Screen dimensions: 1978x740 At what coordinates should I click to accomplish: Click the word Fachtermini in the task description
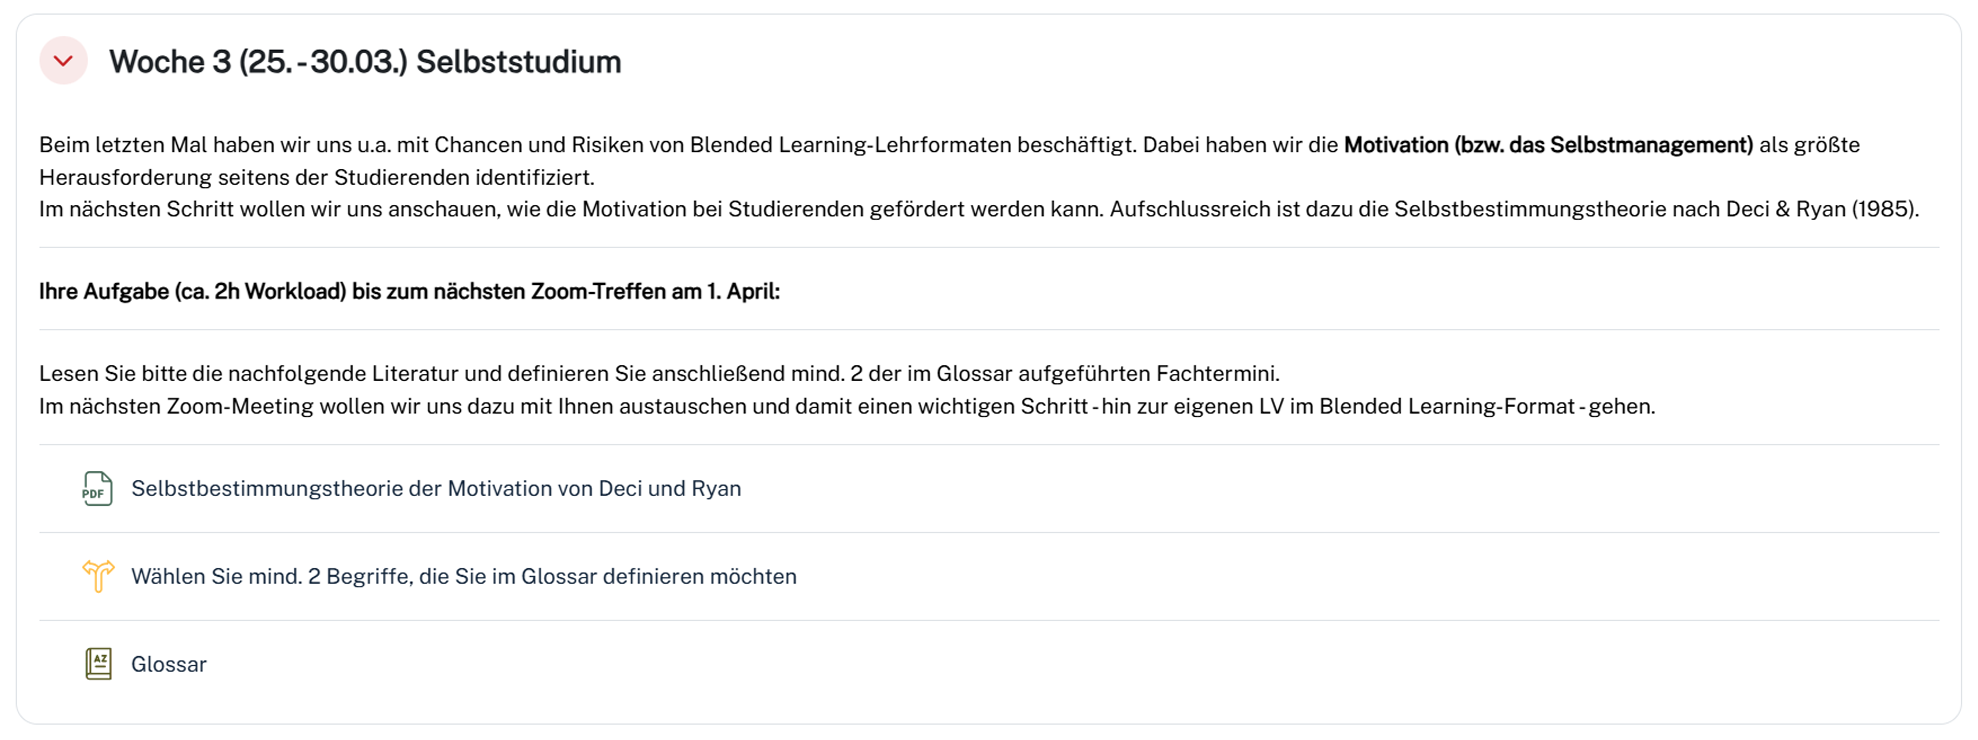point(1218,374)
